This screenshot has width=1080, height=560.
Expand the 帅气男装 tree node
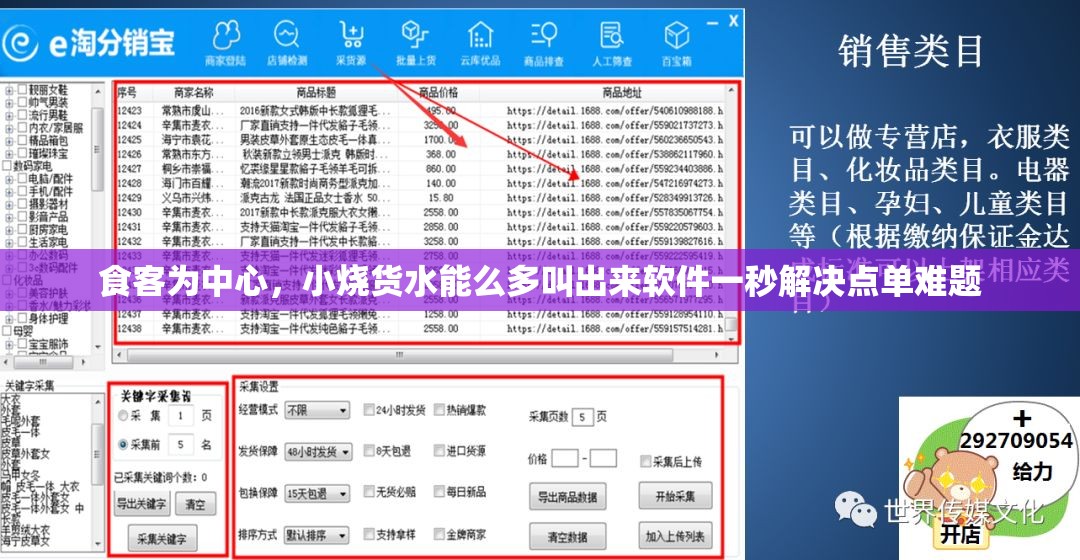(9, 103)
